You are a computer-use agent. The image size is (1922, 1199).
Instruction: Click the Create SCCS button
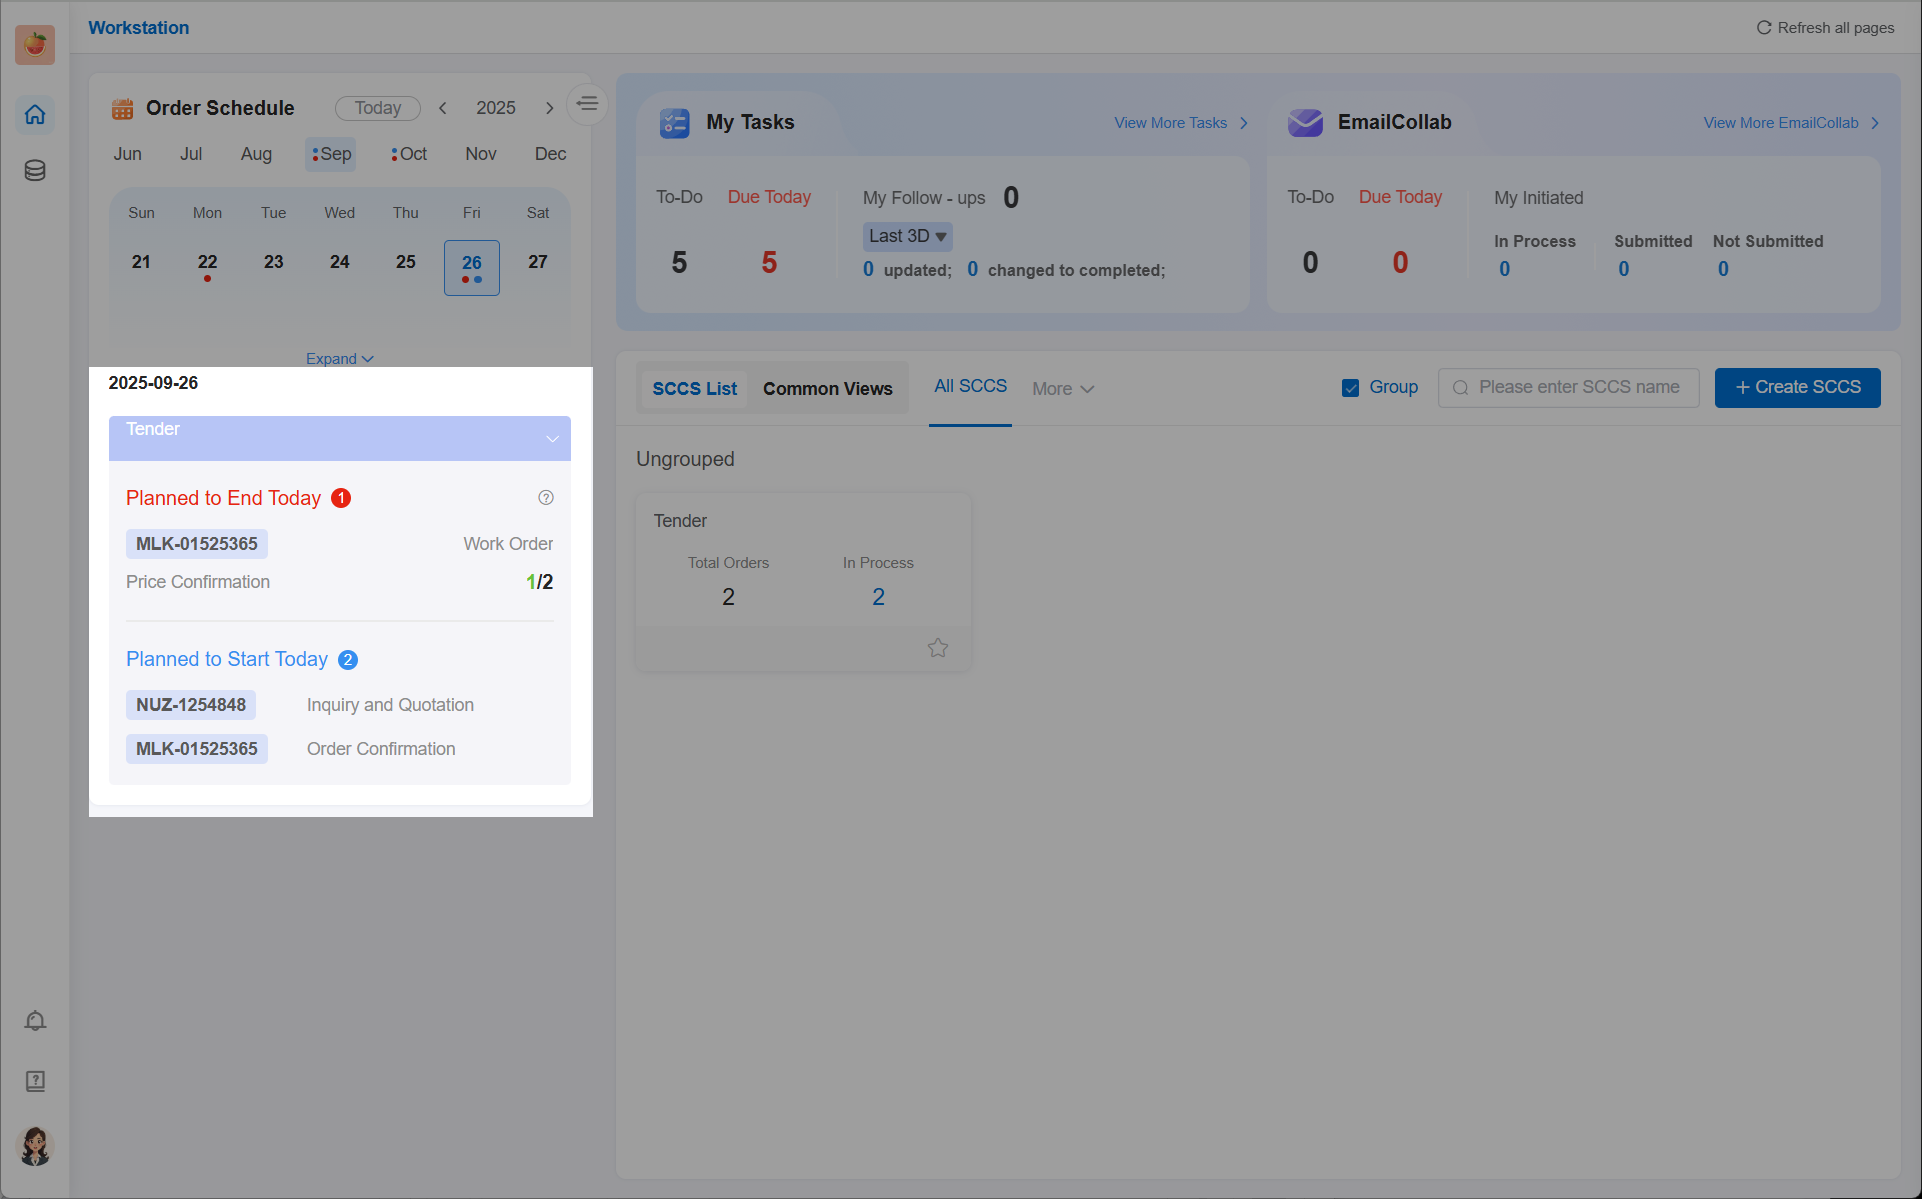tap(1797, 388)
